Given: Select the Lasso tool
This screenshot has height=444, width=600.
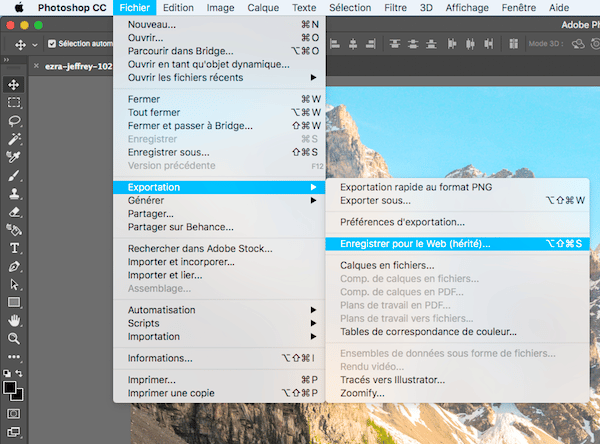Looking at the screenshot, I should pyautogui.click(x=14, y=120).
